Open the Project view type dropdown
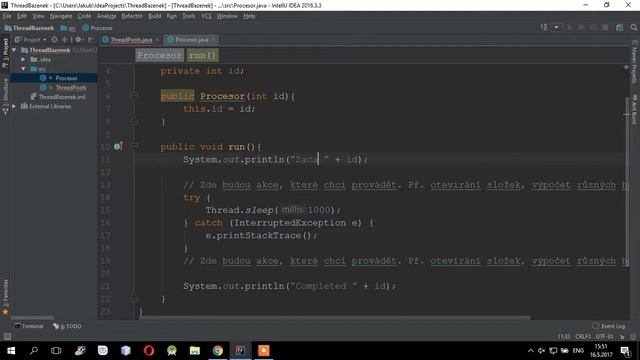 pyautogui.click(x=31, y=40)
